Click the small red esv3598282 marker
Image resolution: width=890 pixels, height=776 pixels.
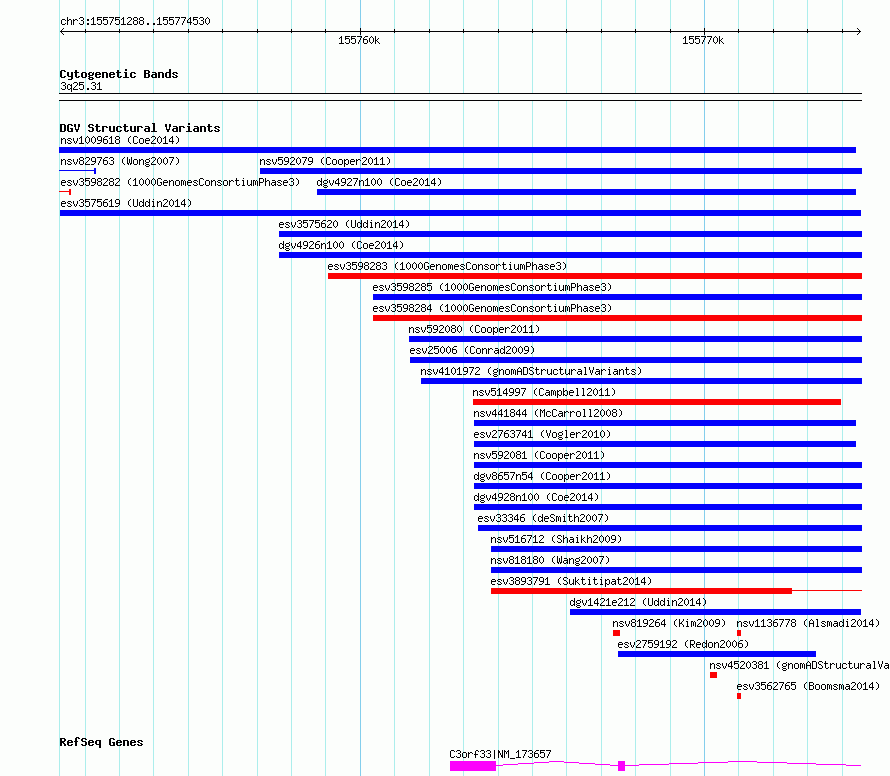[x=65, y=192]
